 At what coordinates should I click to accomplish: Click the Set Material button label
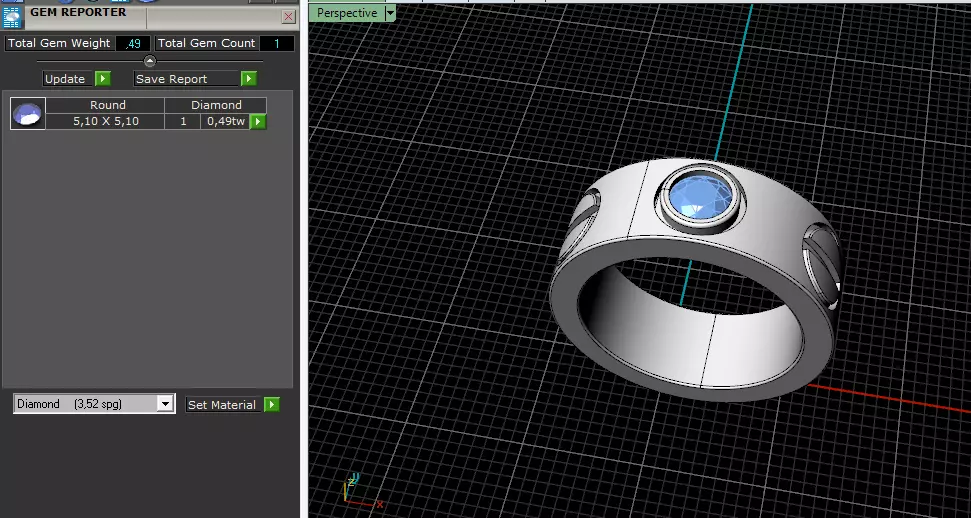[224, 405]
